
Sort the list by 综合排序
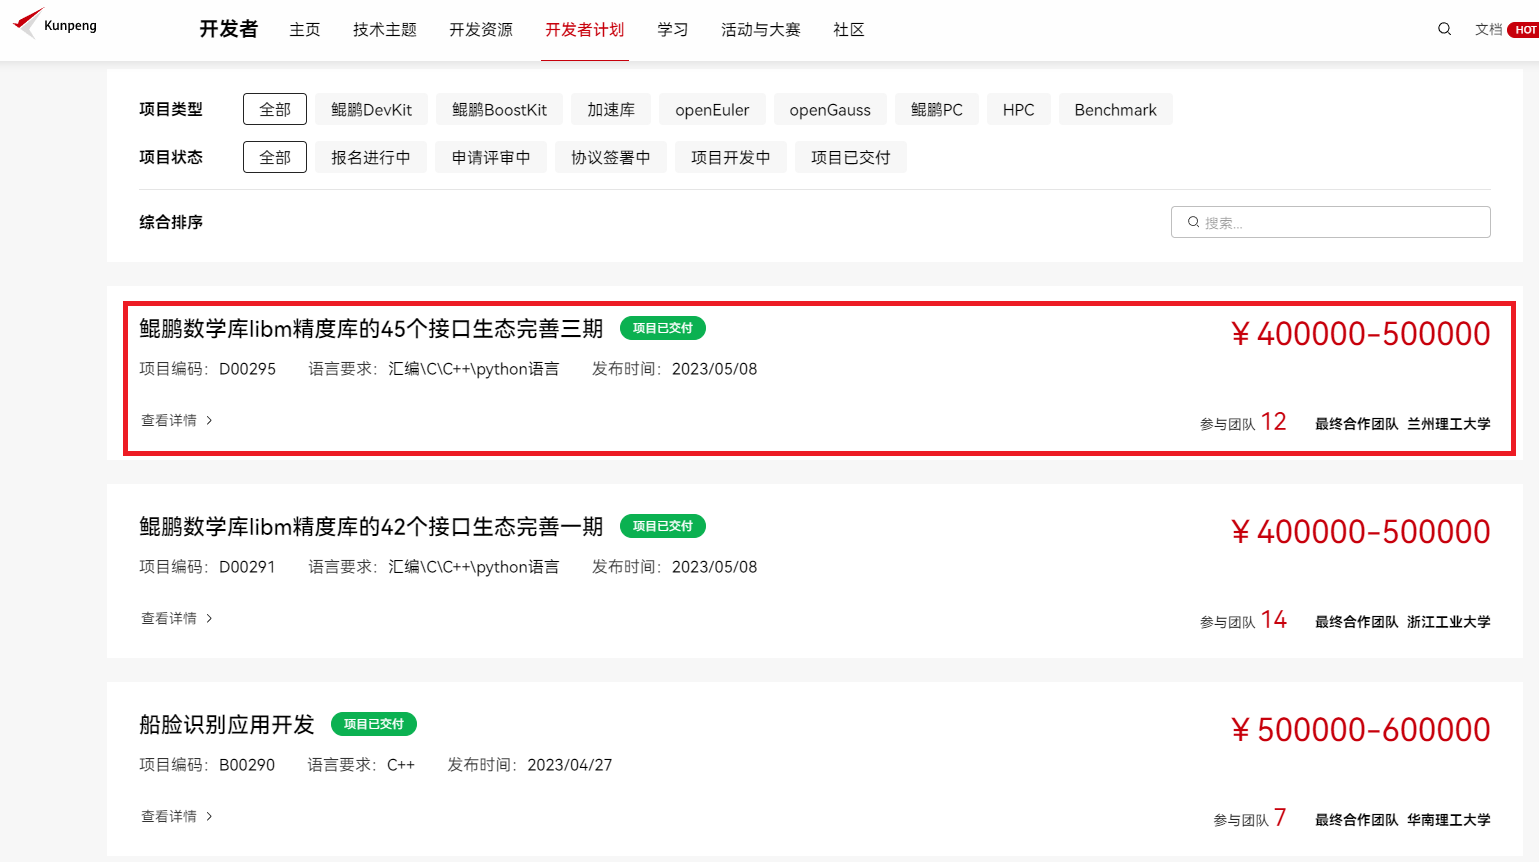[x=171, y=222]
